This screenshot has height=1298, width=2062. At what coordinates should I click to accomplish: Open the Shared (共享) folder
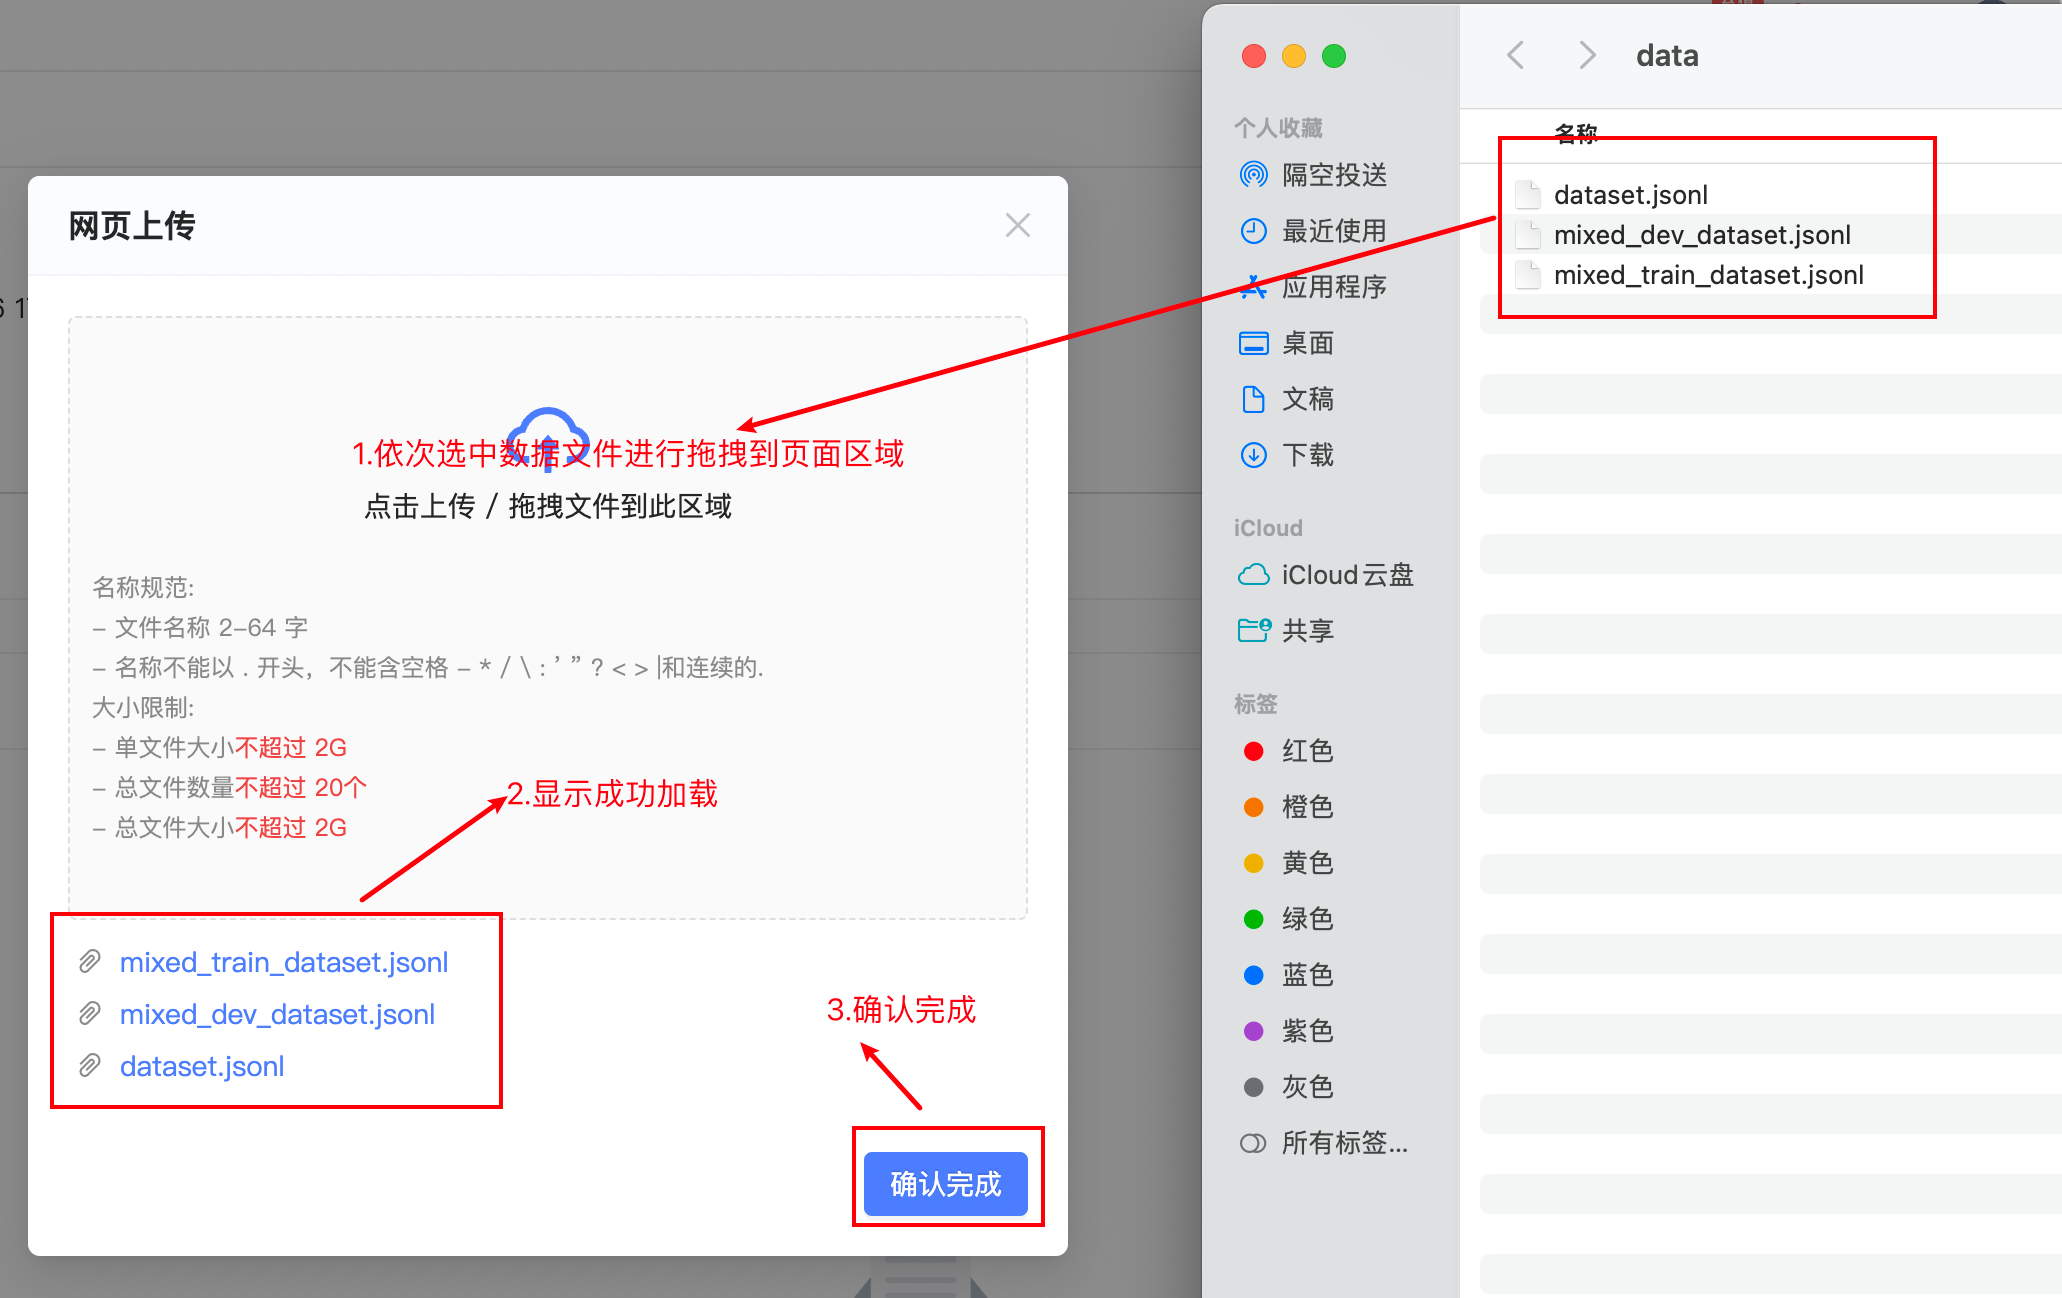coord(1306,631)
